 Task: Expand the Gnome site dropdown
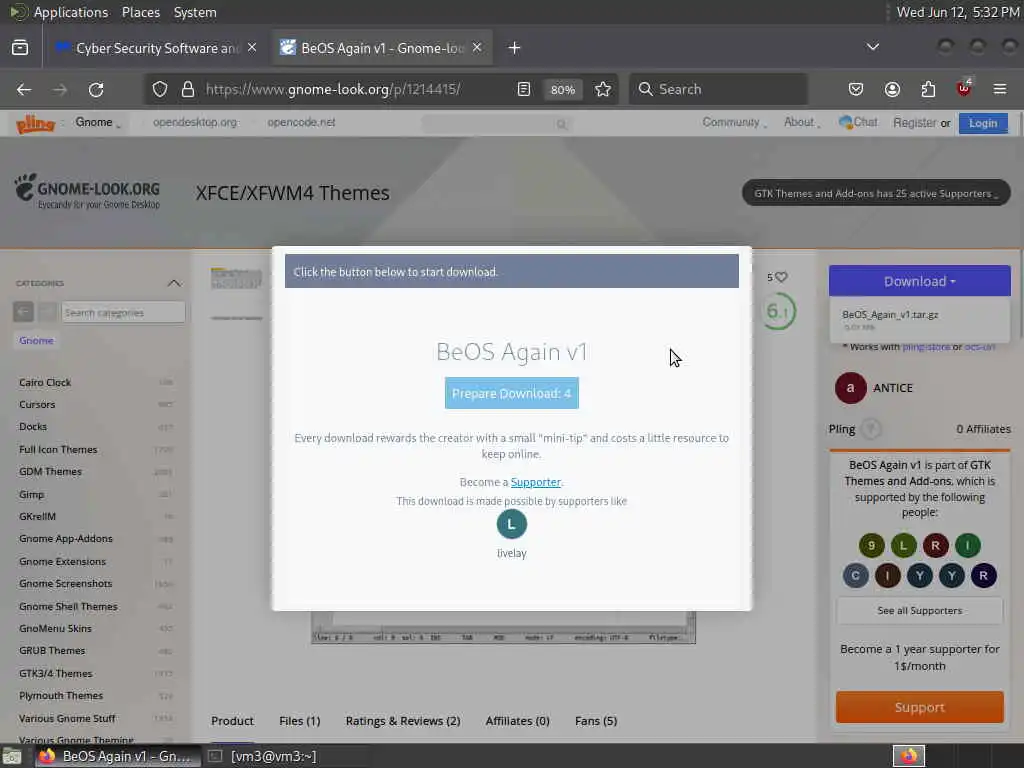[98, 122]
